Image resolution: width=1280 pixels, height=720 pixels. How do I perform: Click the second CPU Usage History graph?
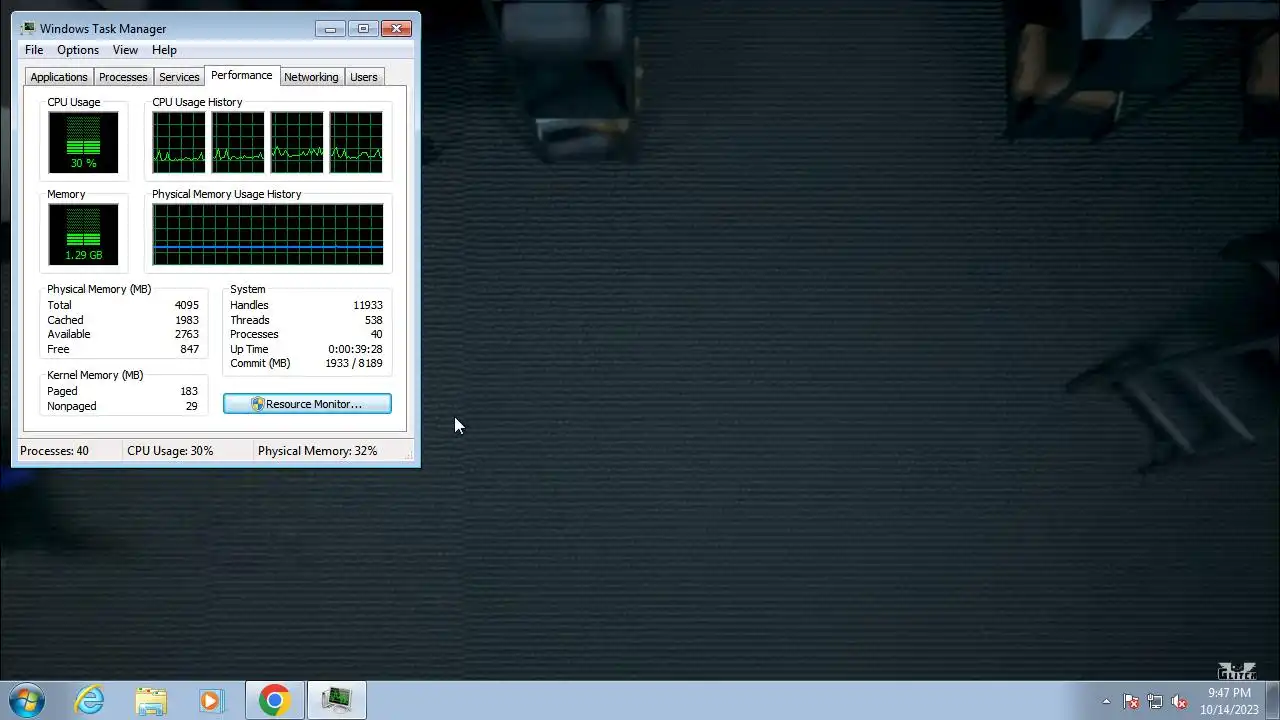point(238,142)
